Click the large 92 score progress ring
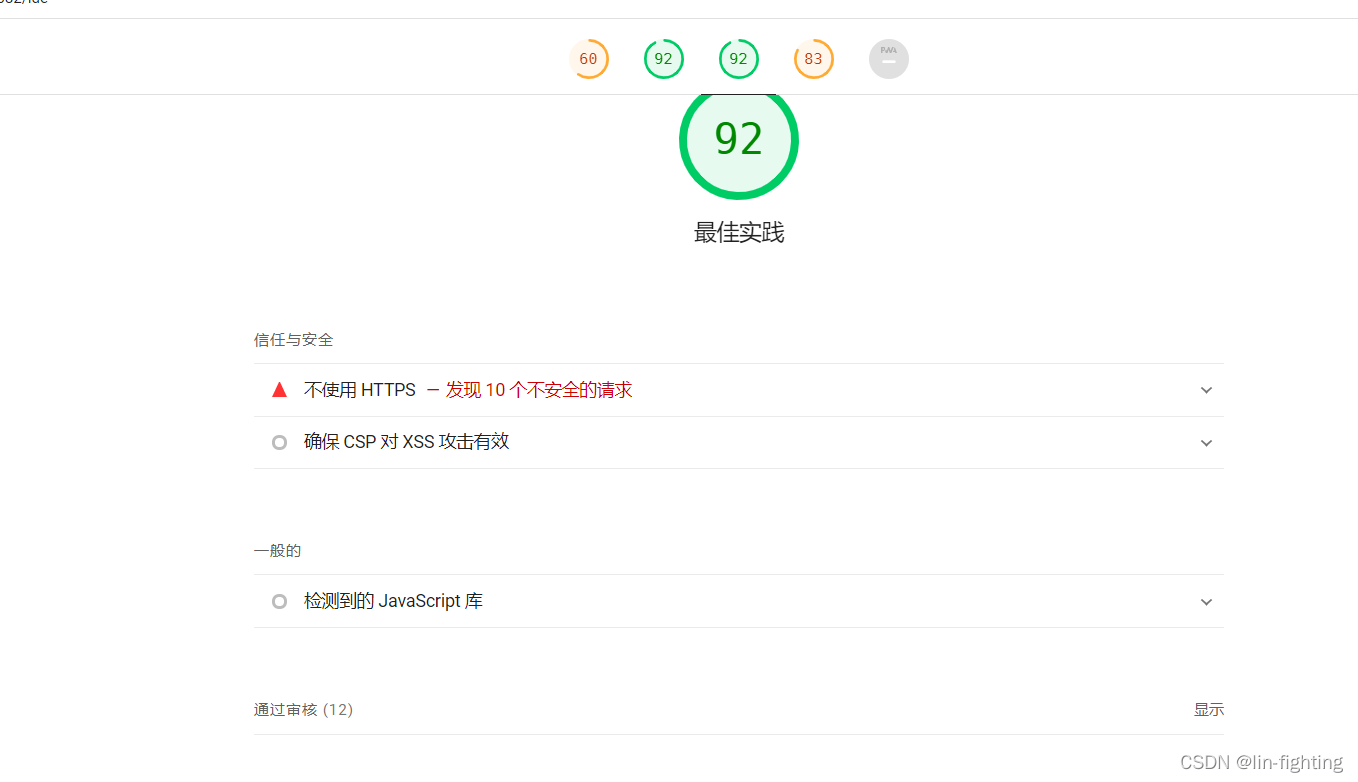Image resolution: width=1358 pixels, height=782 pixels. point(739,140)
